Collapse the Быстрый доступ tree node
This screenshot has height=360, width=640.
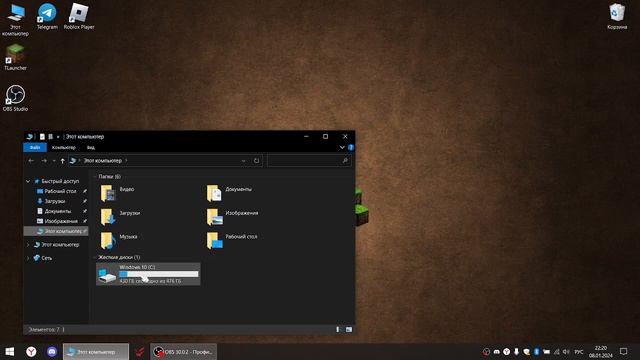coord(28,181)
